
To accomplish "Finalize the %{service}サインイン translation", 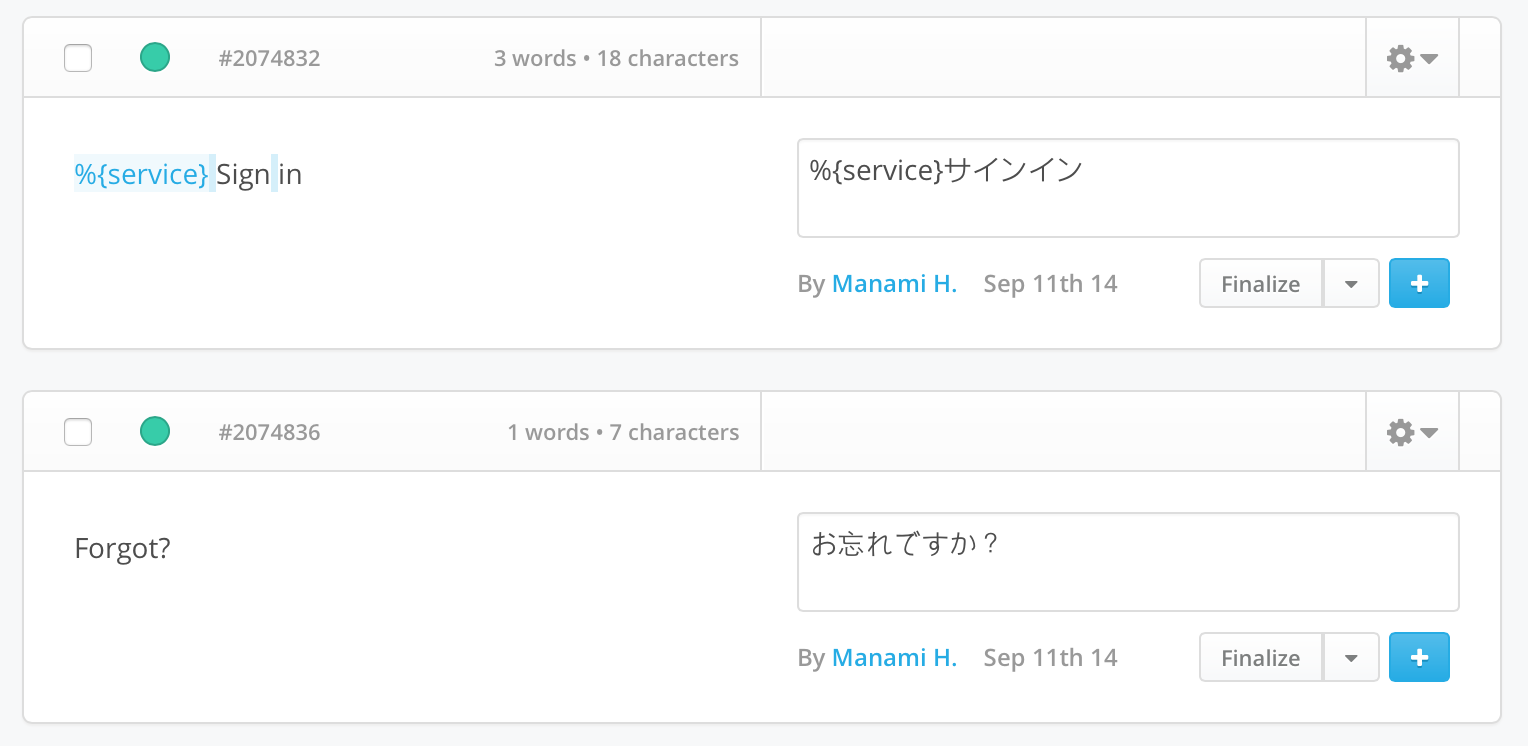I will coord(1261,283).
